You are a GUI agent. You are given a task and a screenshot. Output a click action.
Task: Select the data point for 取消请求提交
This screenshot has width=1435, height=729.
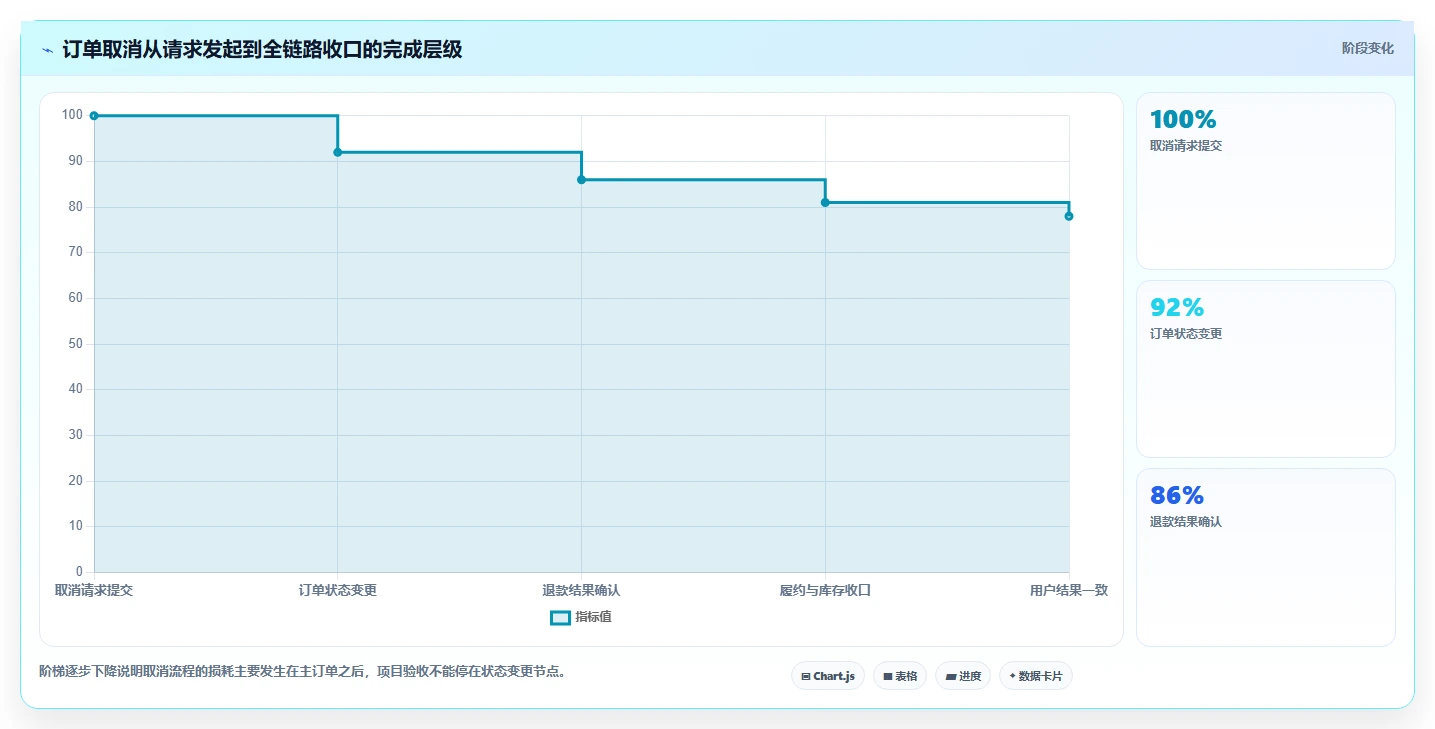coord(94,116)
